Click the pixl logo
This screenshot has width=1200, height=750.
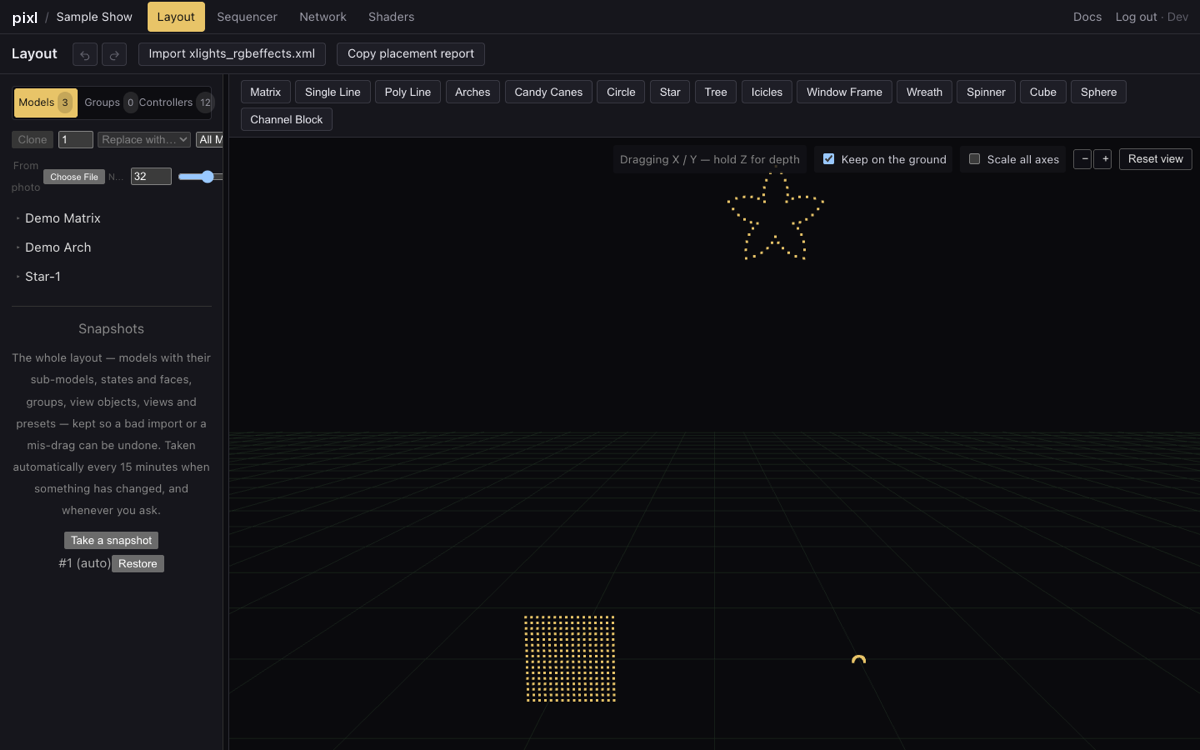coord(24,17)
